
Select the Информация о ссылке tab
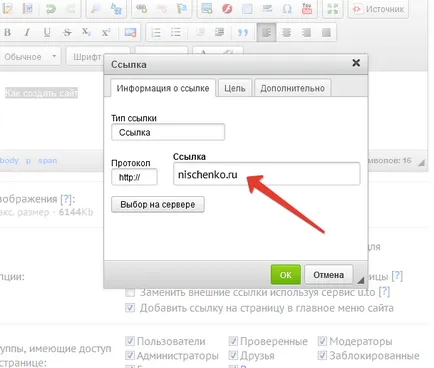click(x=163, y=88)
